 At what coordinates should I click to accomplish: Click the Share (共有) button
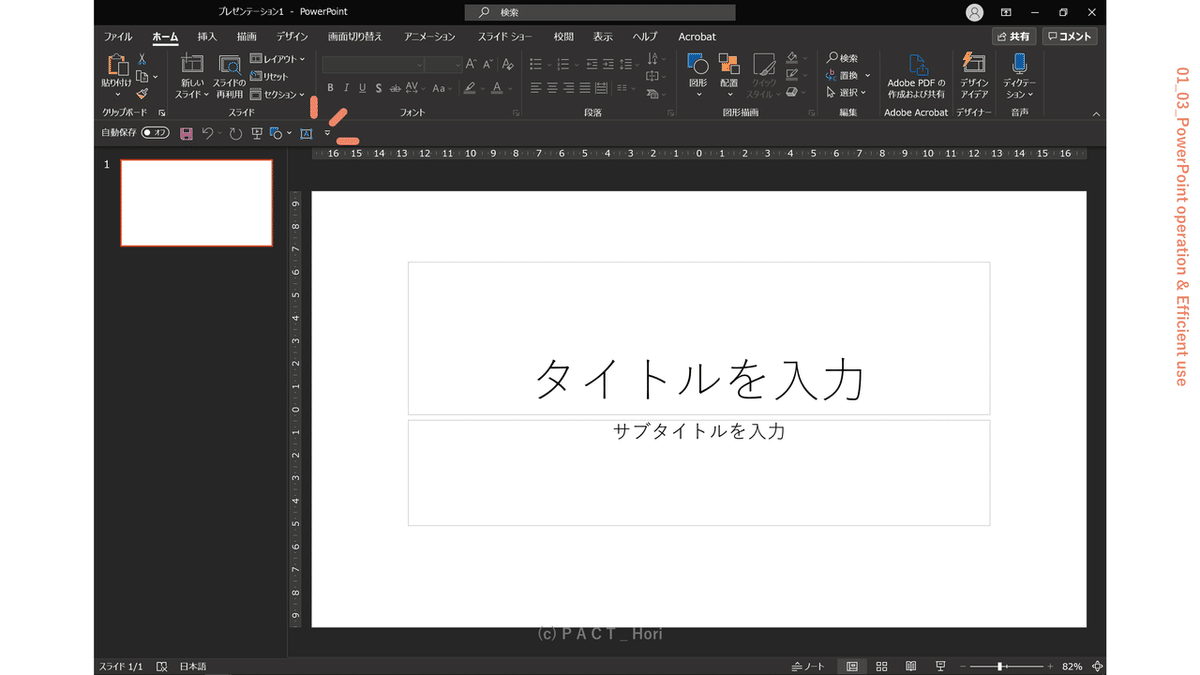(1013, 36)
